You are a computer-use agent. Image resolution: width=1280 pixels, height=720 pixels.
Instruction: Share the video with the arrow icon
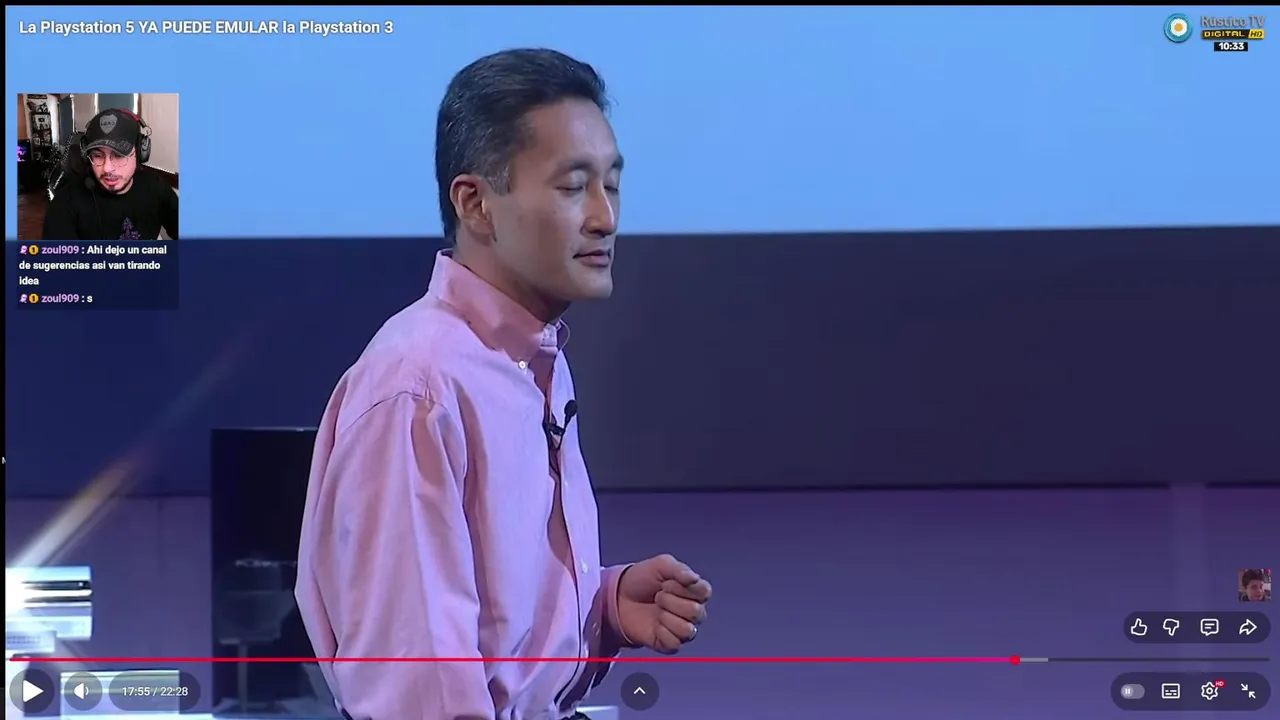(1248, 627)
